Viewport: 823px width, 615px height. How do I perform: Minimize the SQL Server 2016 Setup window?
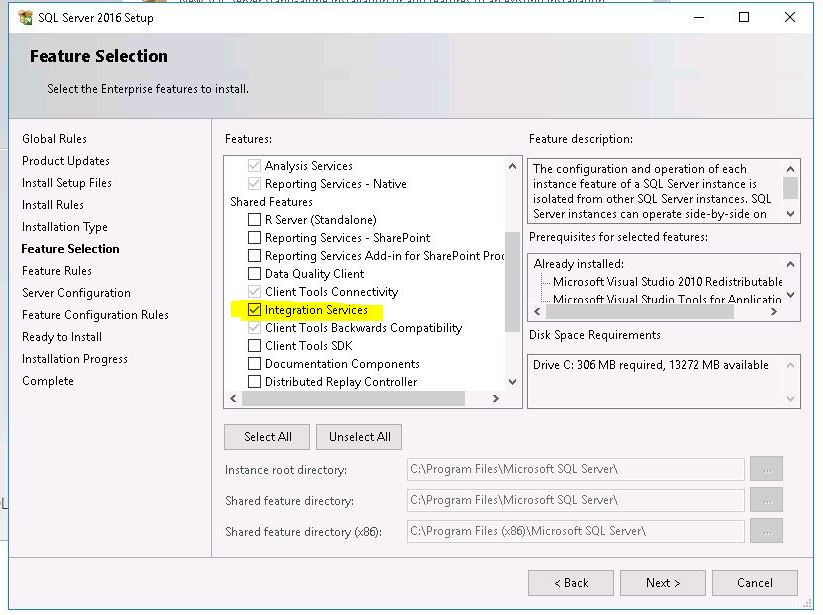click(x=699, y=17)
